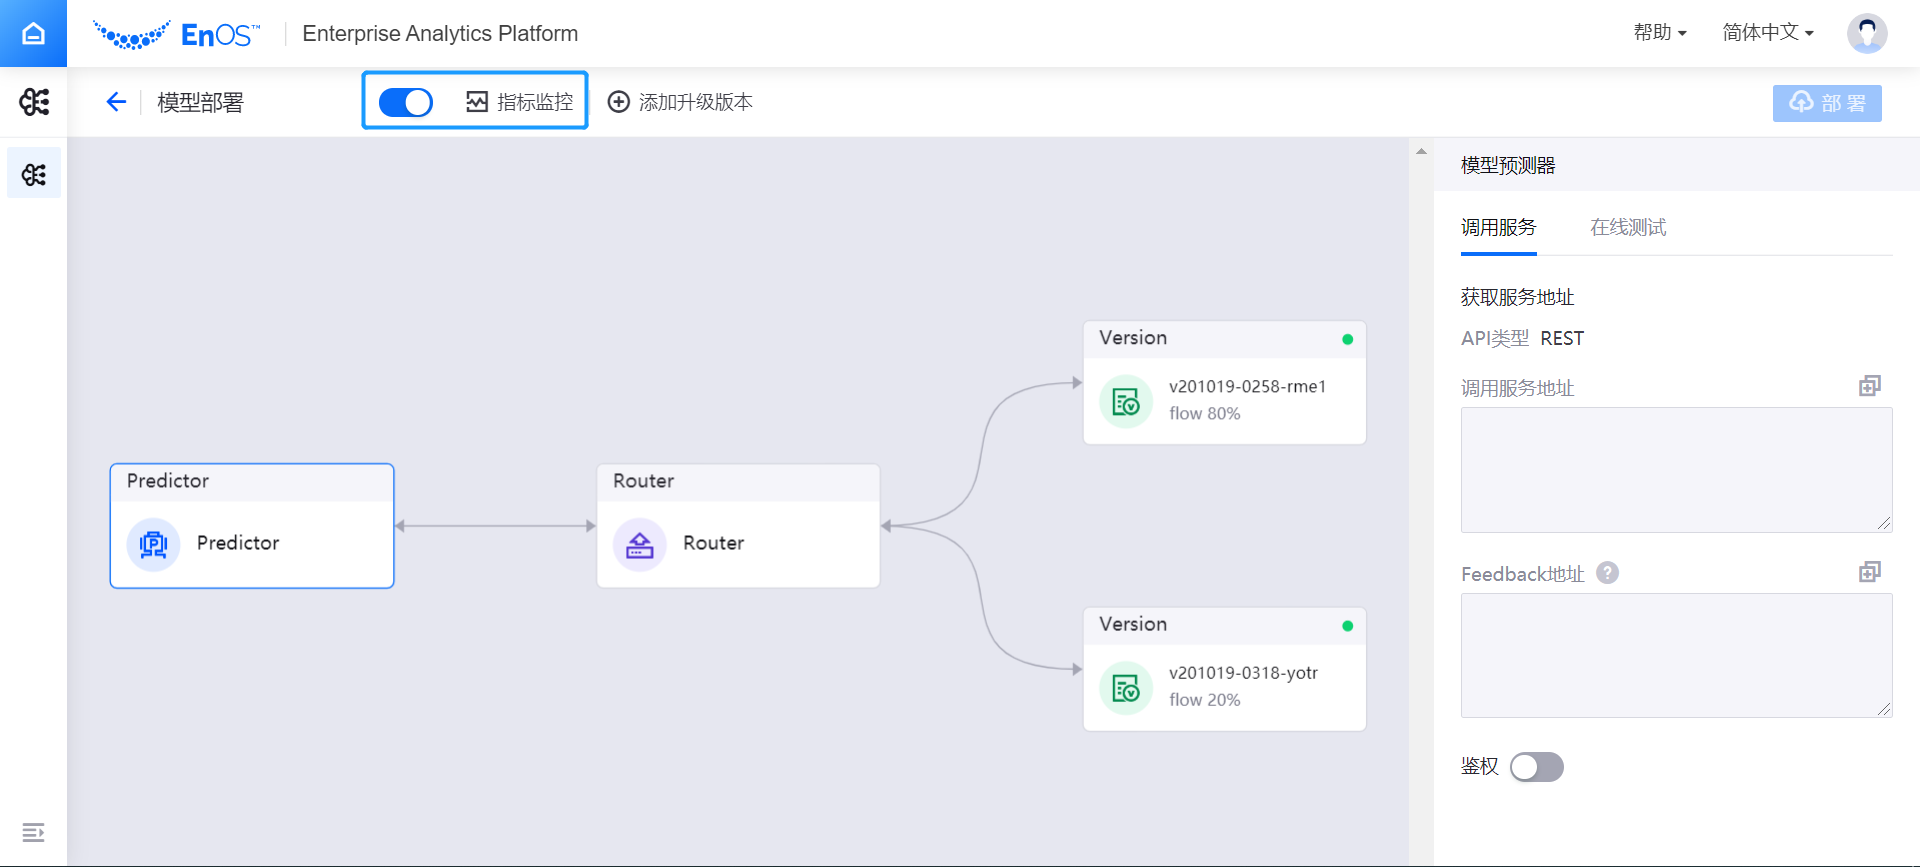The image size is (1920, 867).
Task: Expand the sidebar with bottom menu icon
Action: (33, 832)
